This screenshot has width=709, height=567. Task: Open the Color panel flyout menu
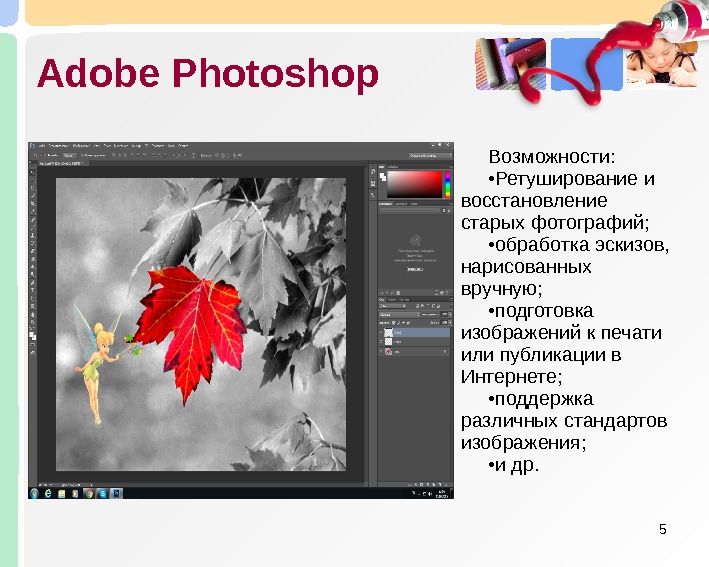[x=450, y=167]
